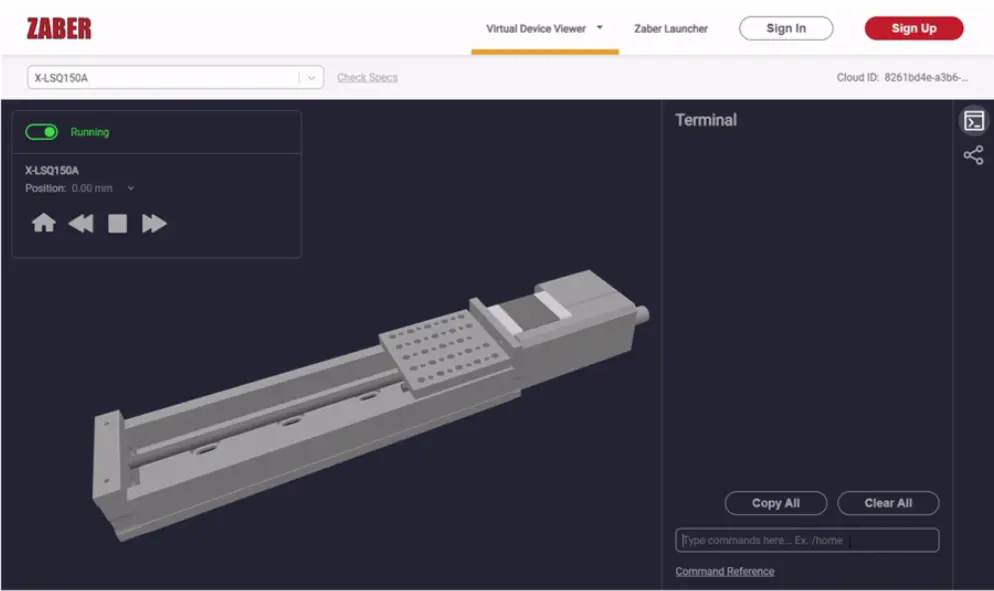Toggle the Running switch off
This screenshot has width=994, height=591.
pos(41,132)
